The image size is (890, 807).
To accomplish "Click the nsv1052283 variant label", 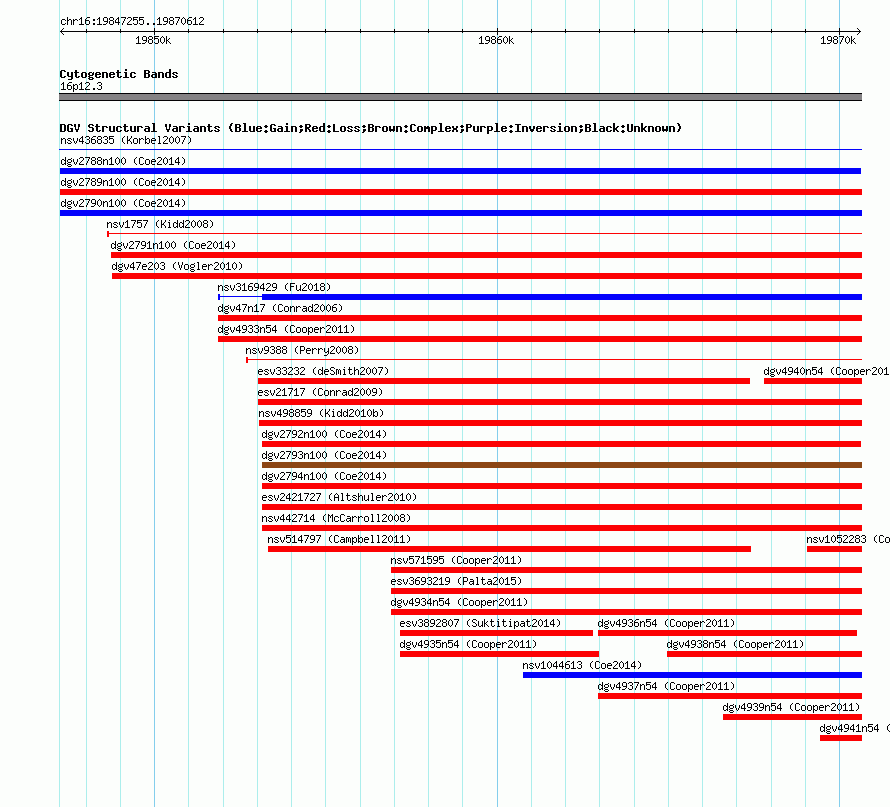I will pos(848,539).
